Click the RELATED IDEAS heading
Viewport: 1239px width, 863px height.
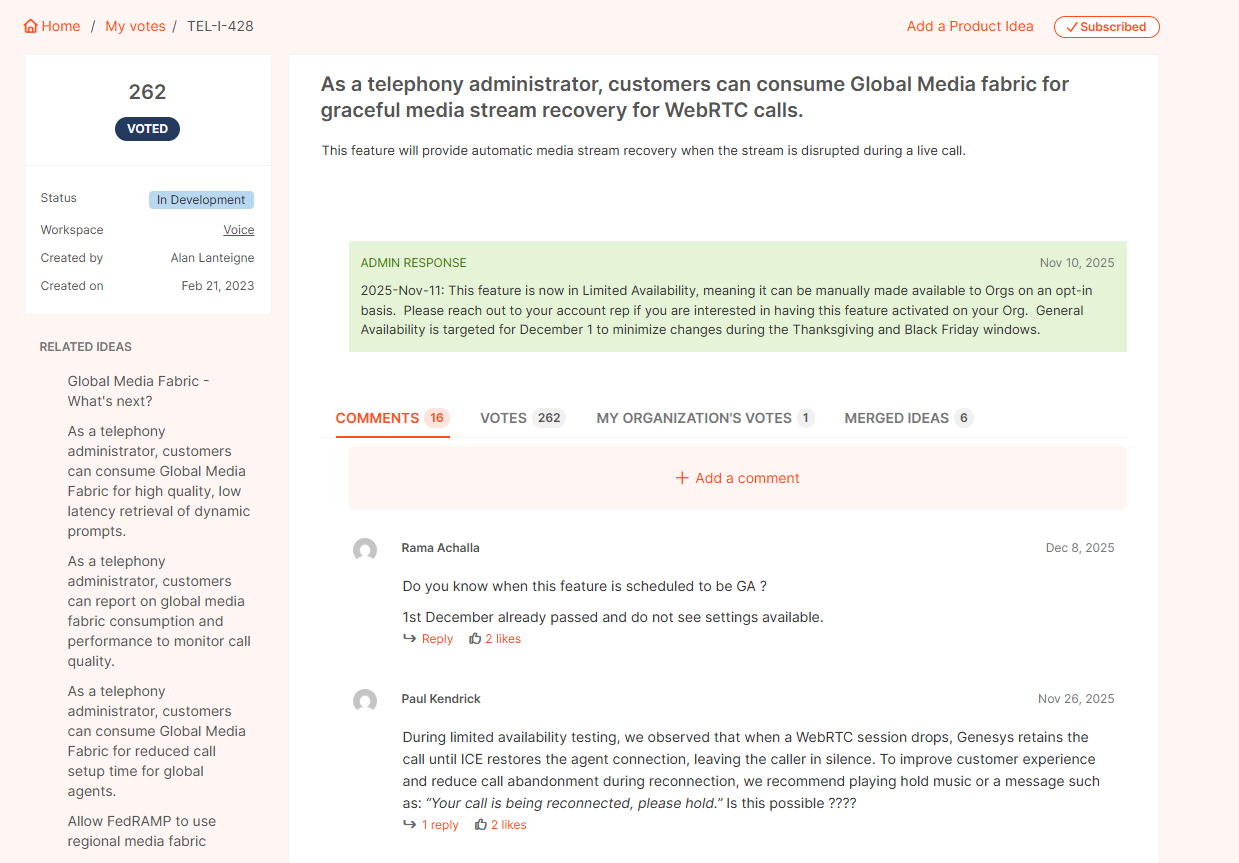click(86, 347)
